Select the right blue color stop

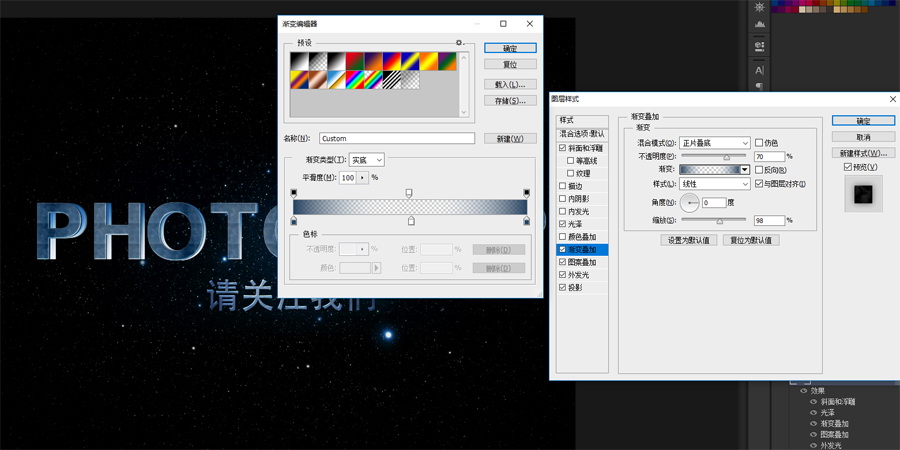pos(526,221)
